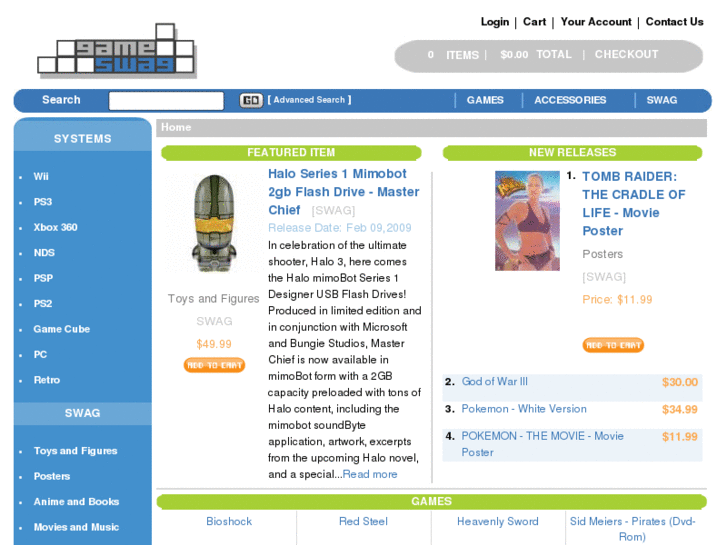
Task: Go to Login page
Action: (495, 22)
